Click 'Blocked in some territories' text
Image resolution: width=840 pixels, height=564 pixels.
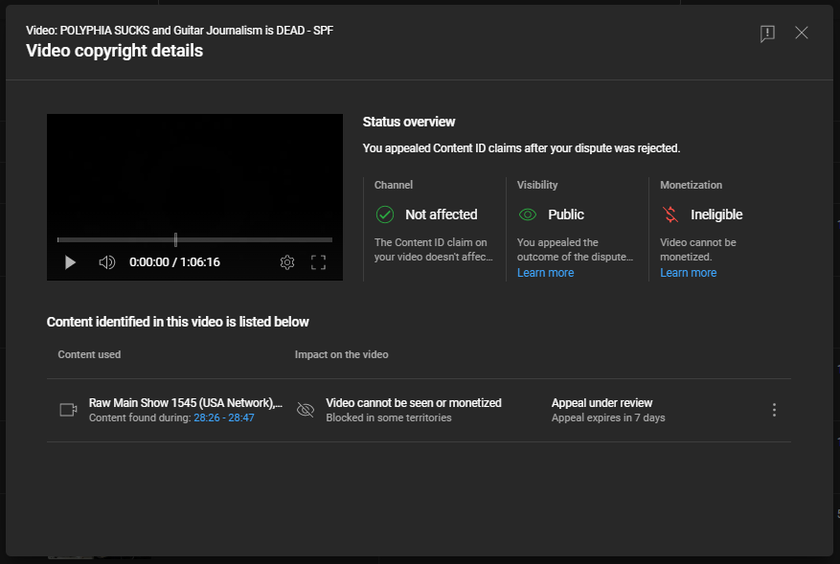coord(389,417)
